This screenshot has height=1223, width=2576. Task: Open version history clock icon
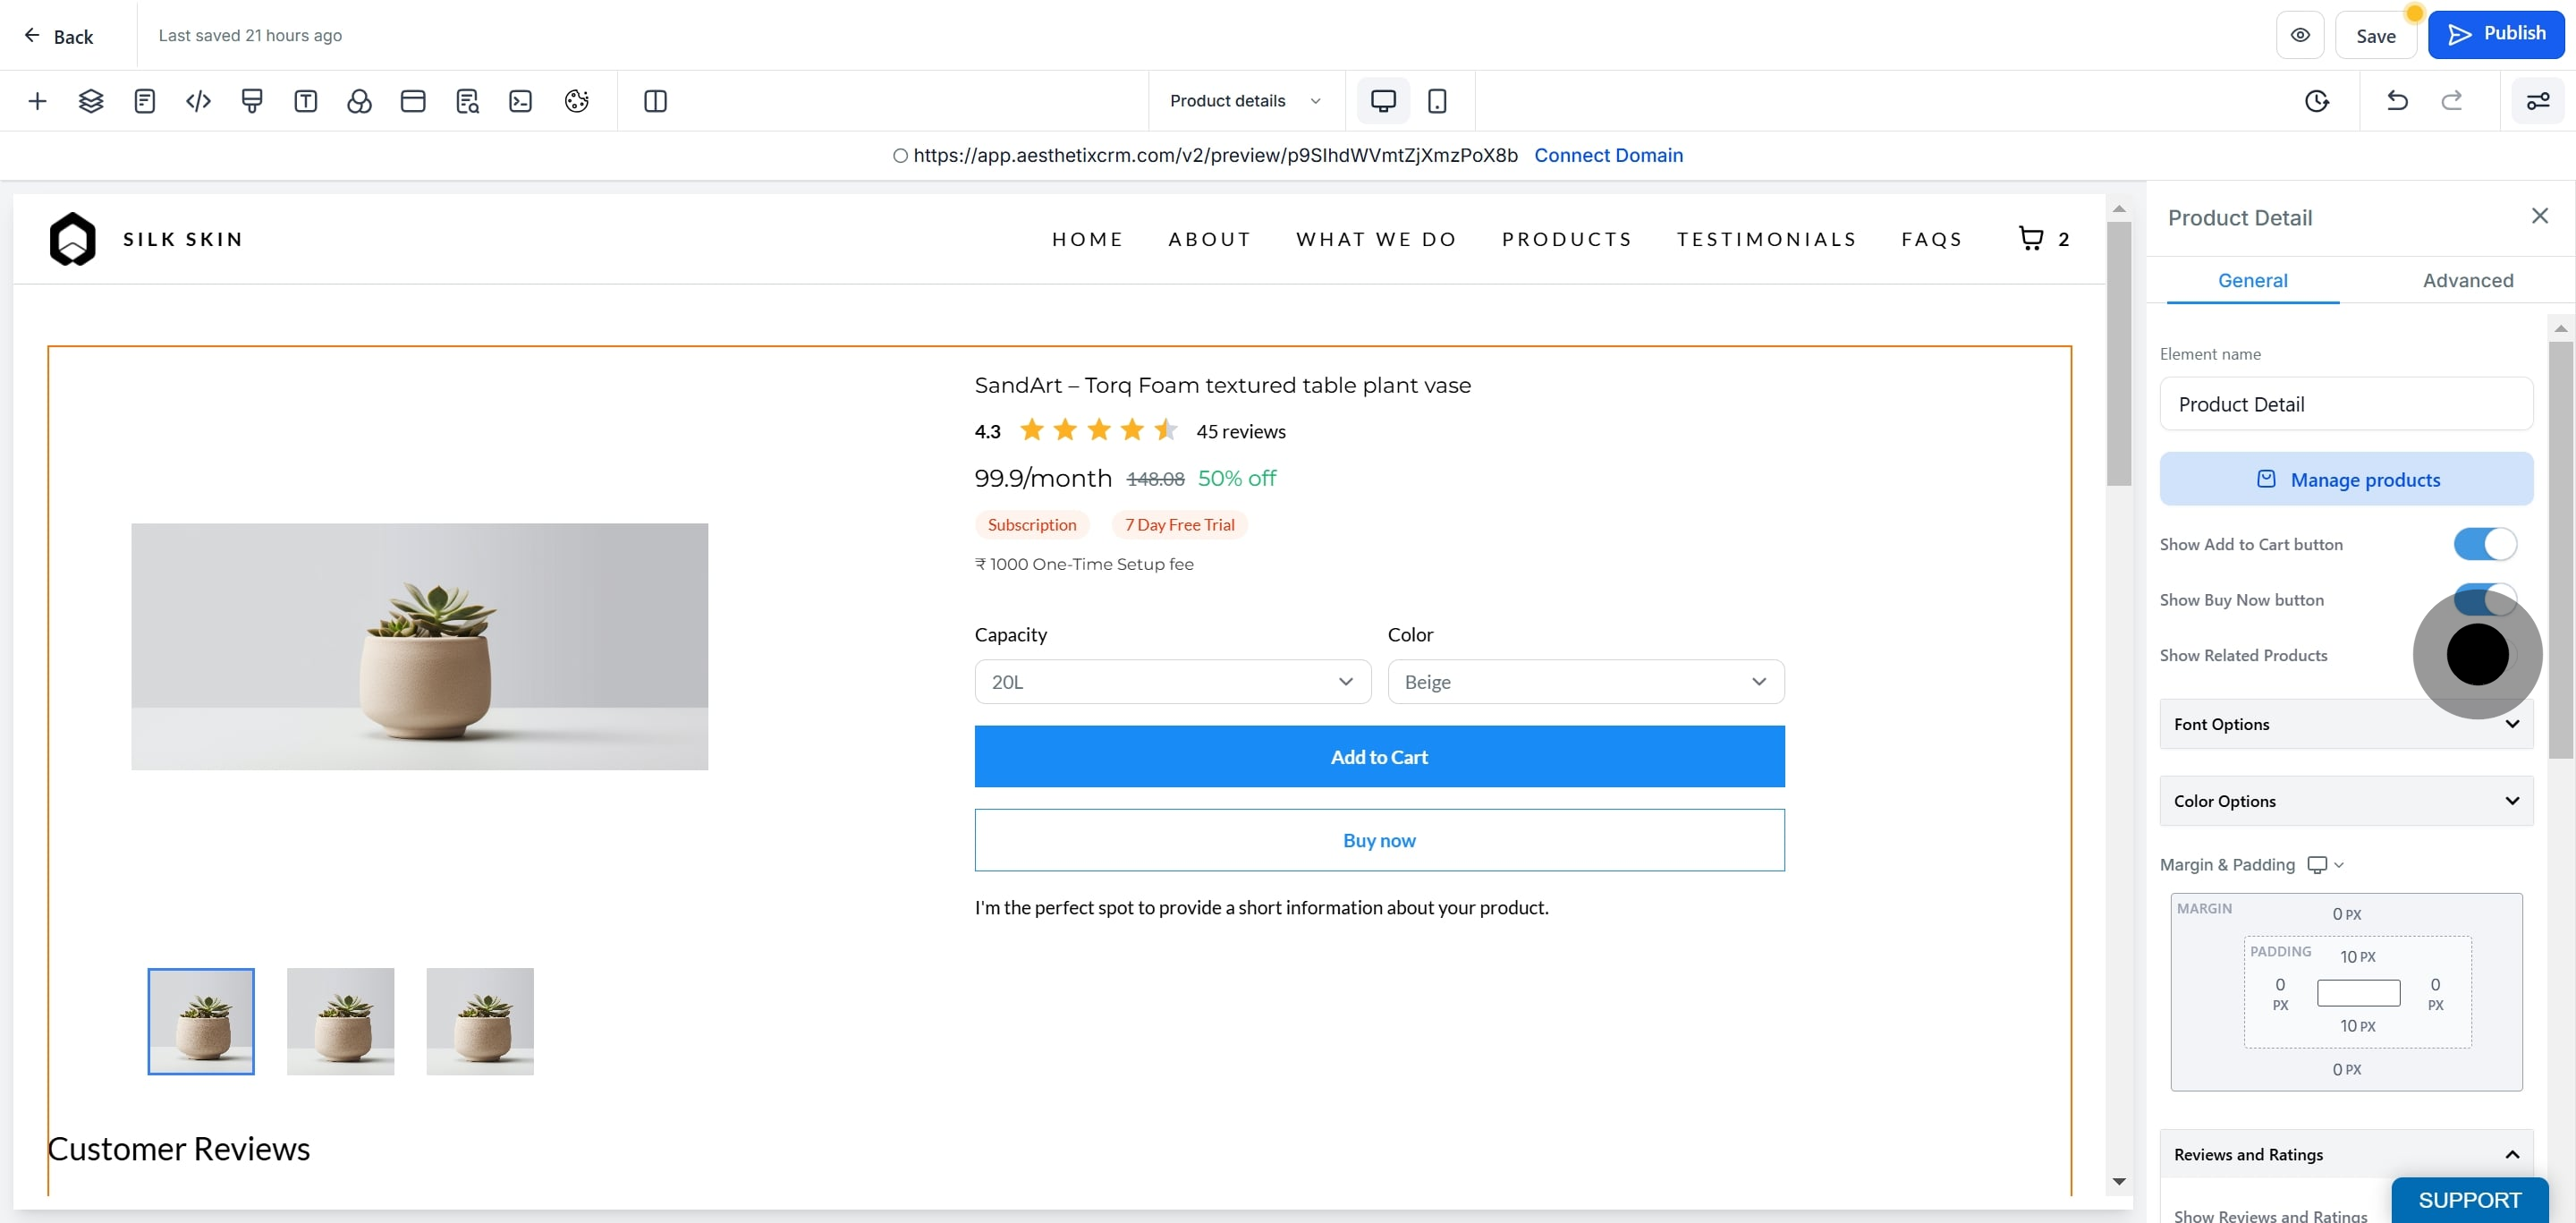[2317, 101]
